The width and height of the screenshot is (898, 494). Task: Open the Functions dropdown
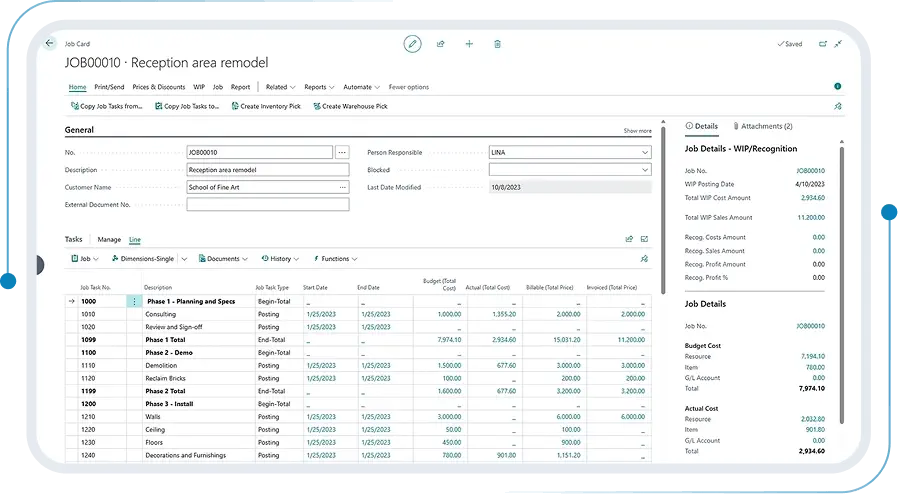pyautogui.click(x=335, y=259)
